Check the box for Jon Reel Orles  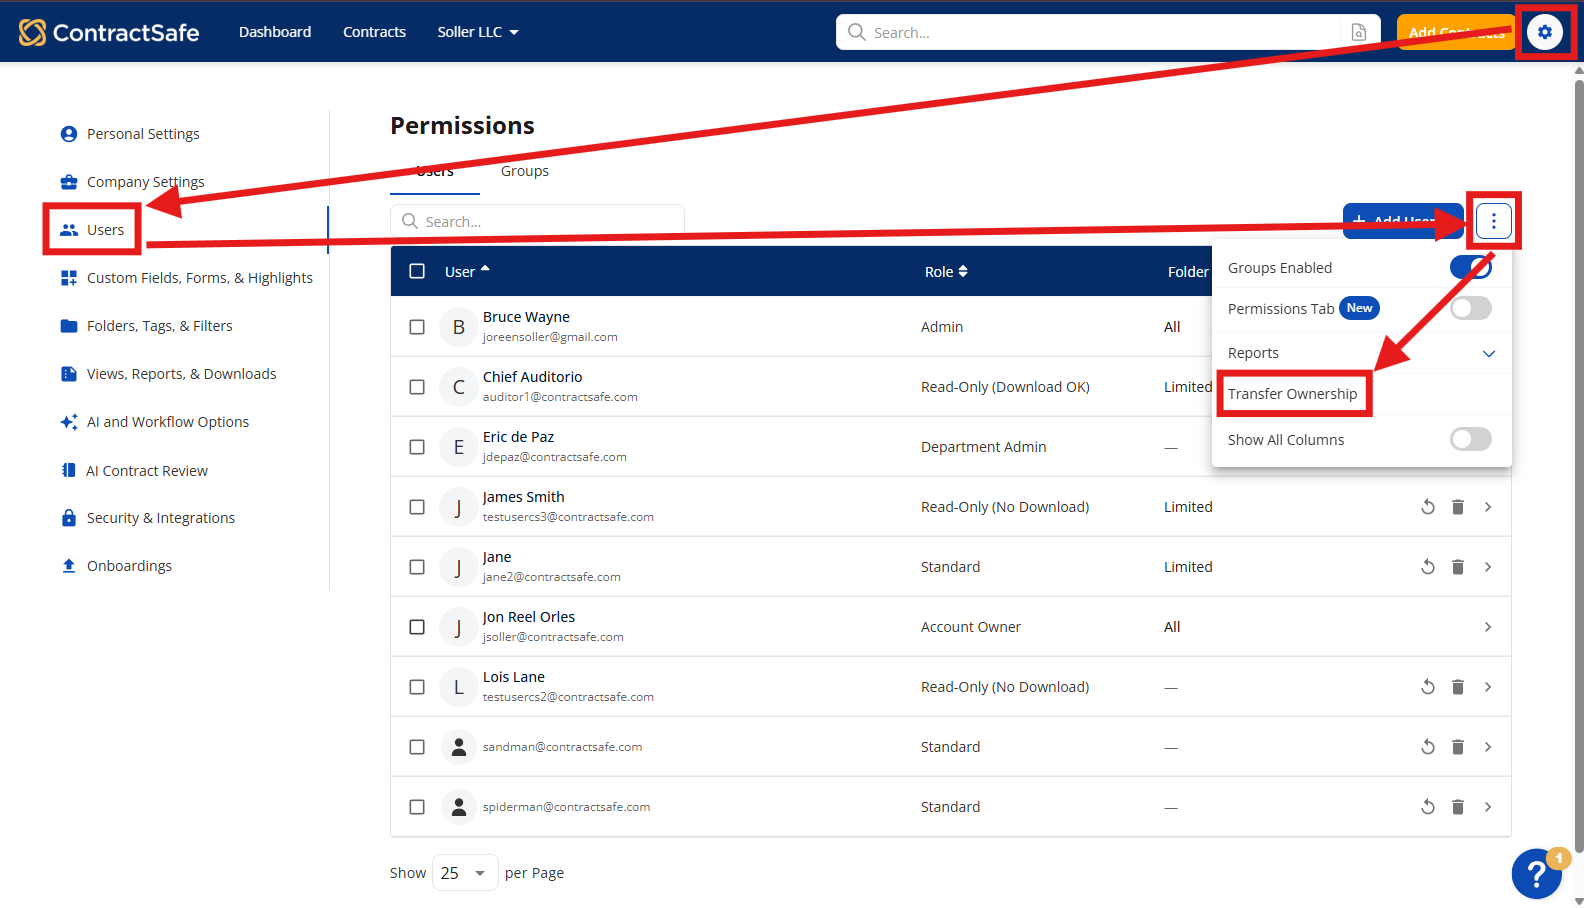(x=417, y=627)
